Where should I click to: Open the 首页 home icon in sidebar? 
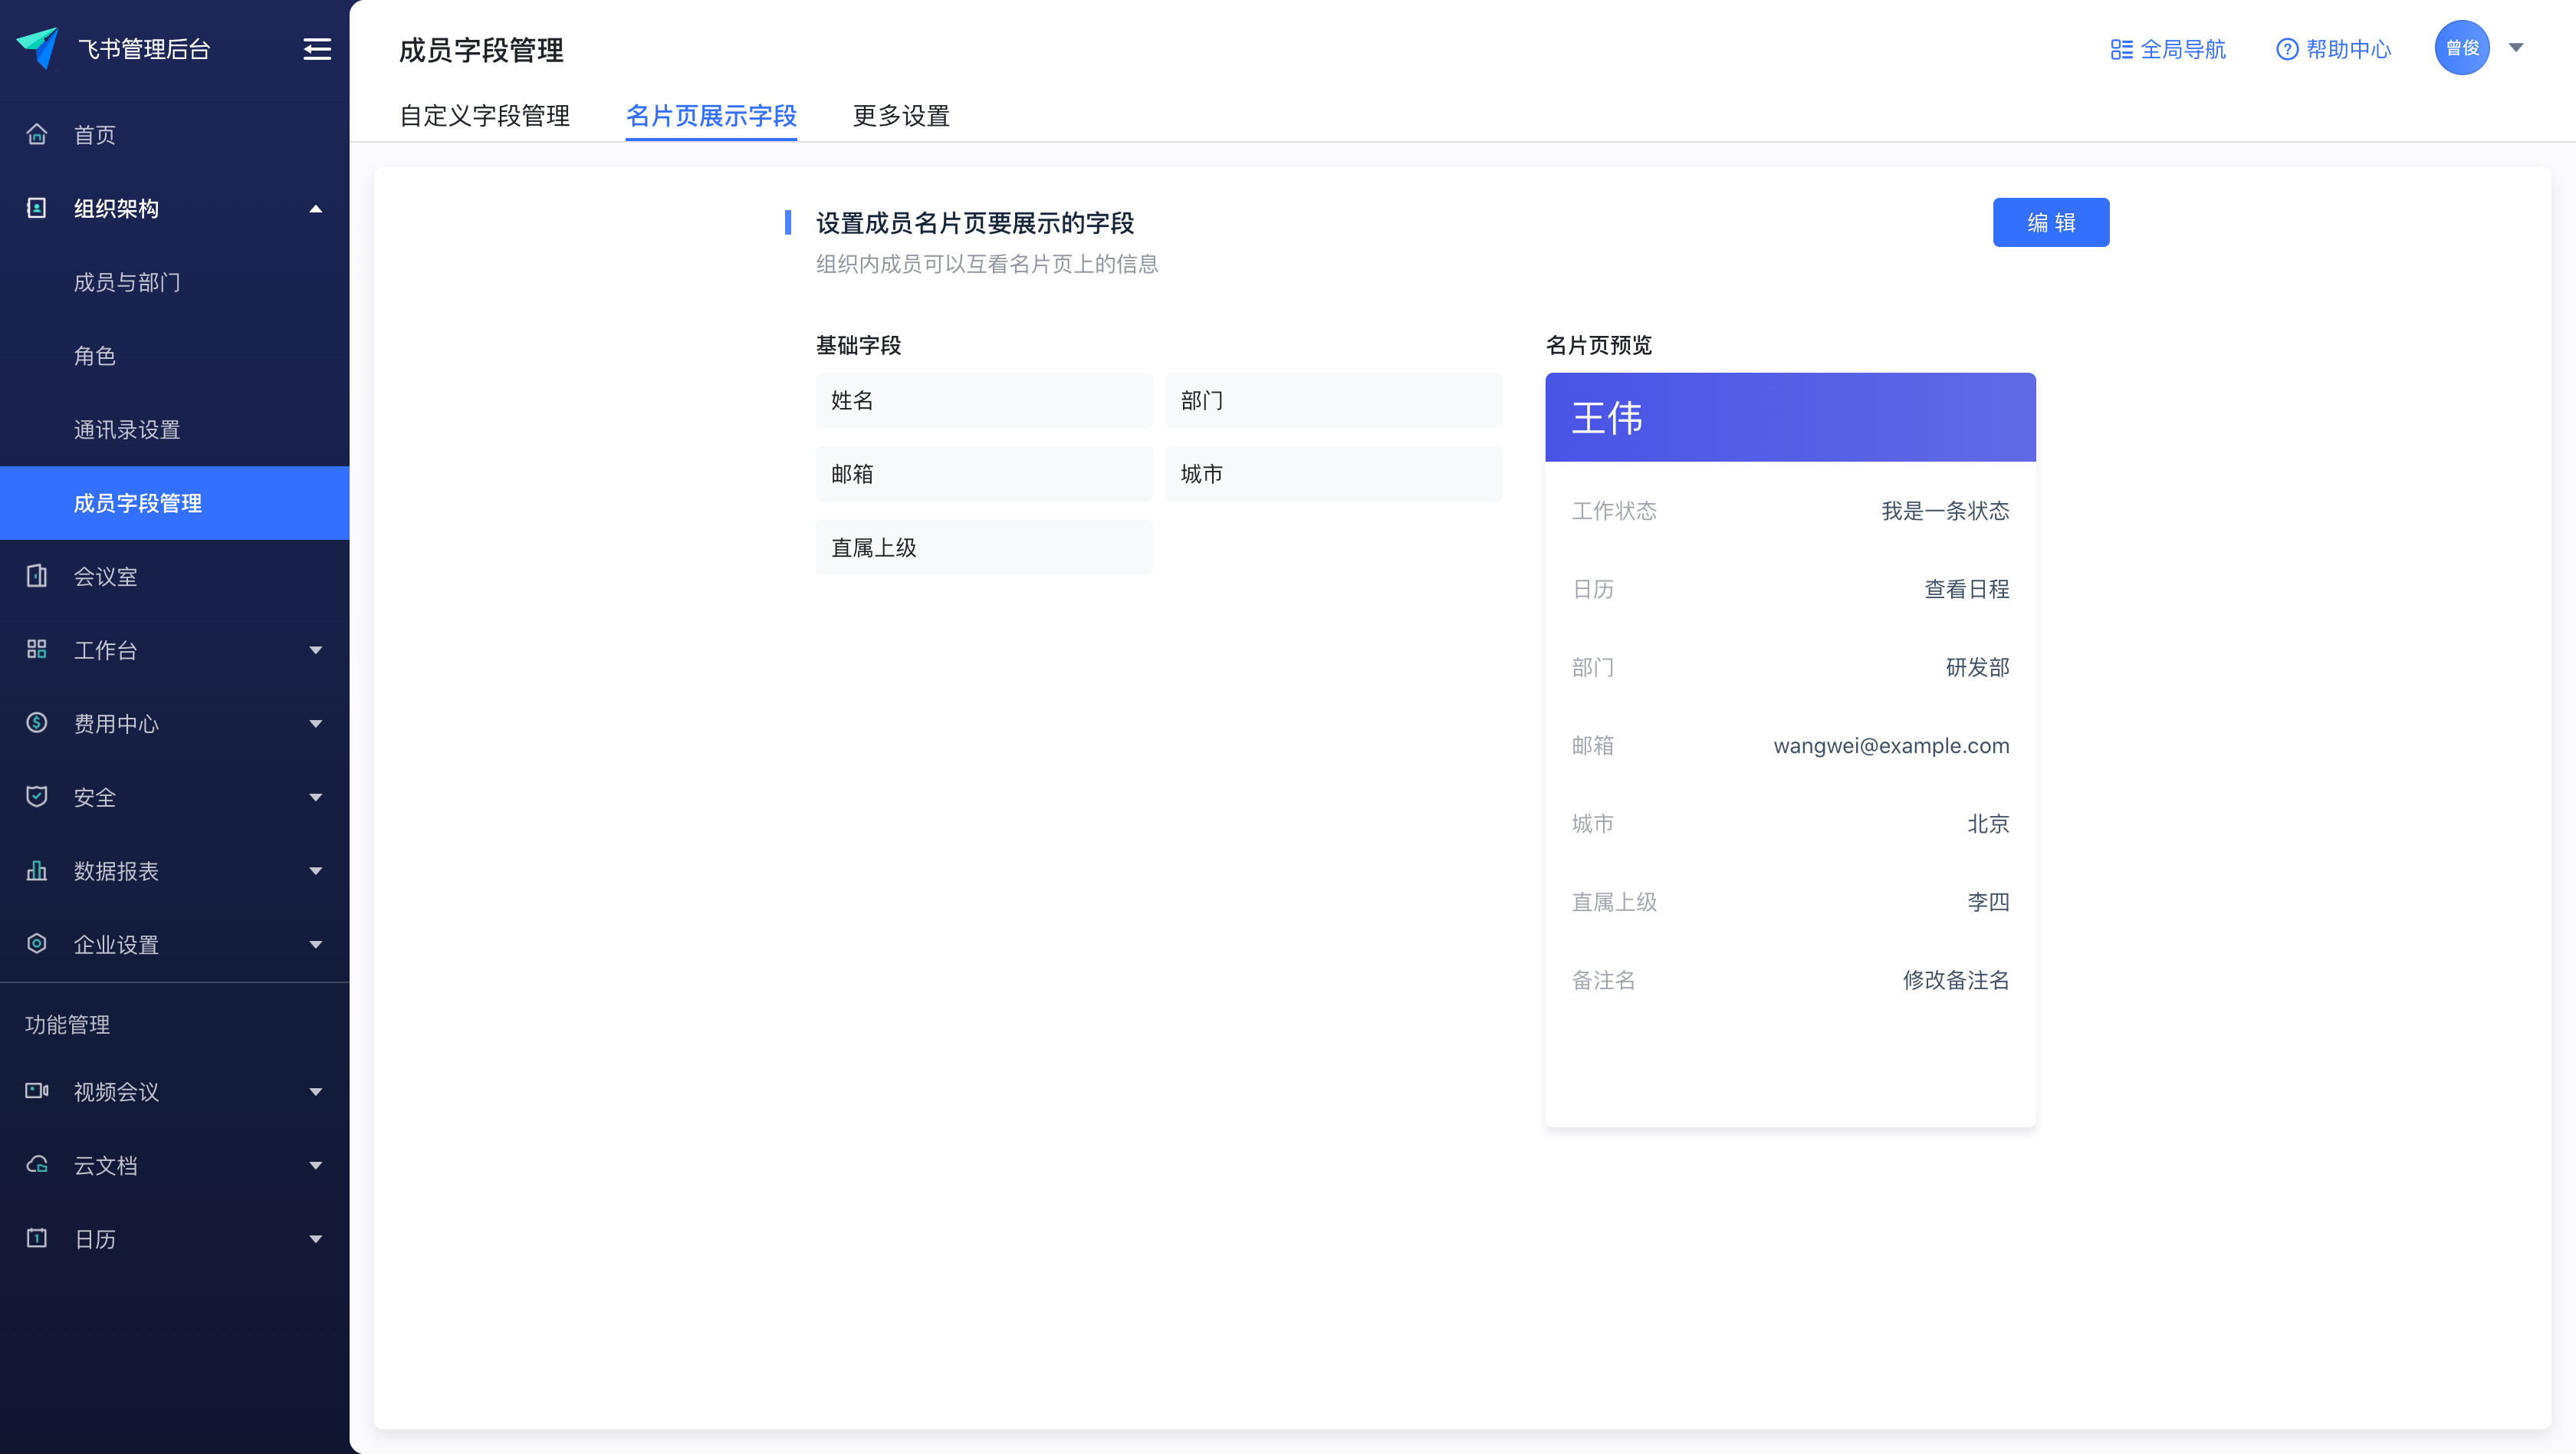(37, 135)
